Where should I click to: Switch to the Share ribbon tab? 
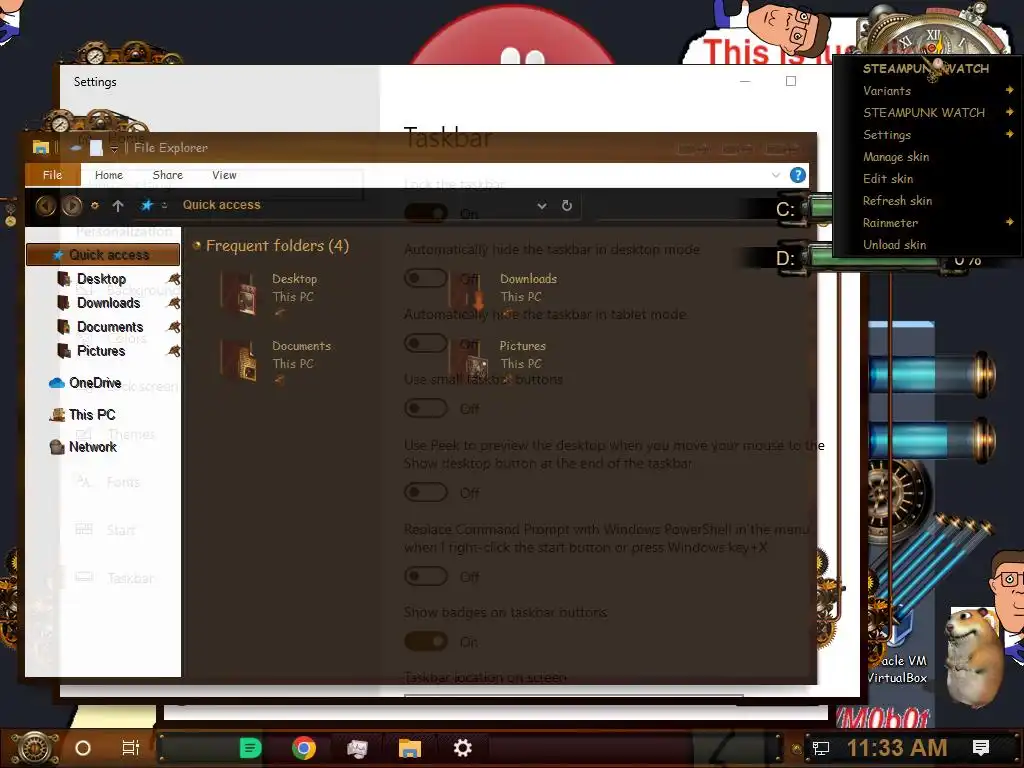(x=167, y=175)
